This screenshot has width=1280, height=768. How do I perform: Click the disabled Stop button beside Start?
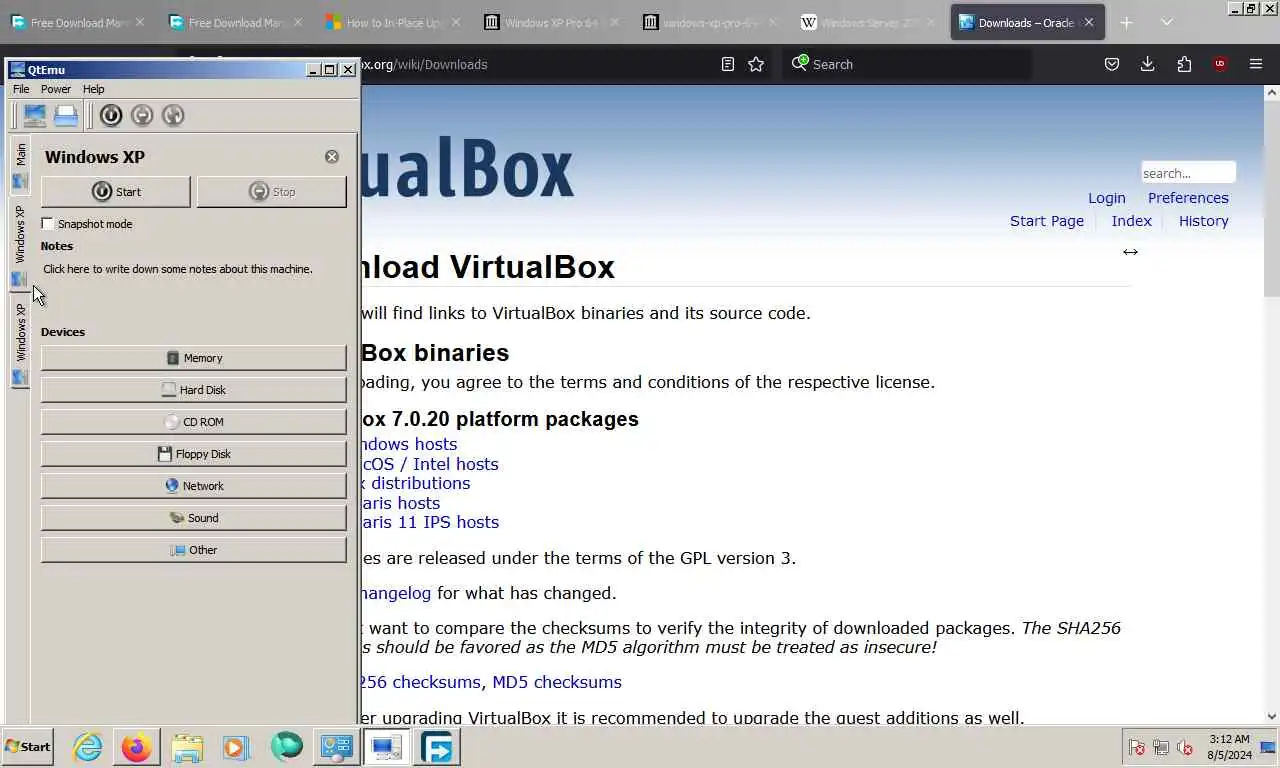coord(272,192)
